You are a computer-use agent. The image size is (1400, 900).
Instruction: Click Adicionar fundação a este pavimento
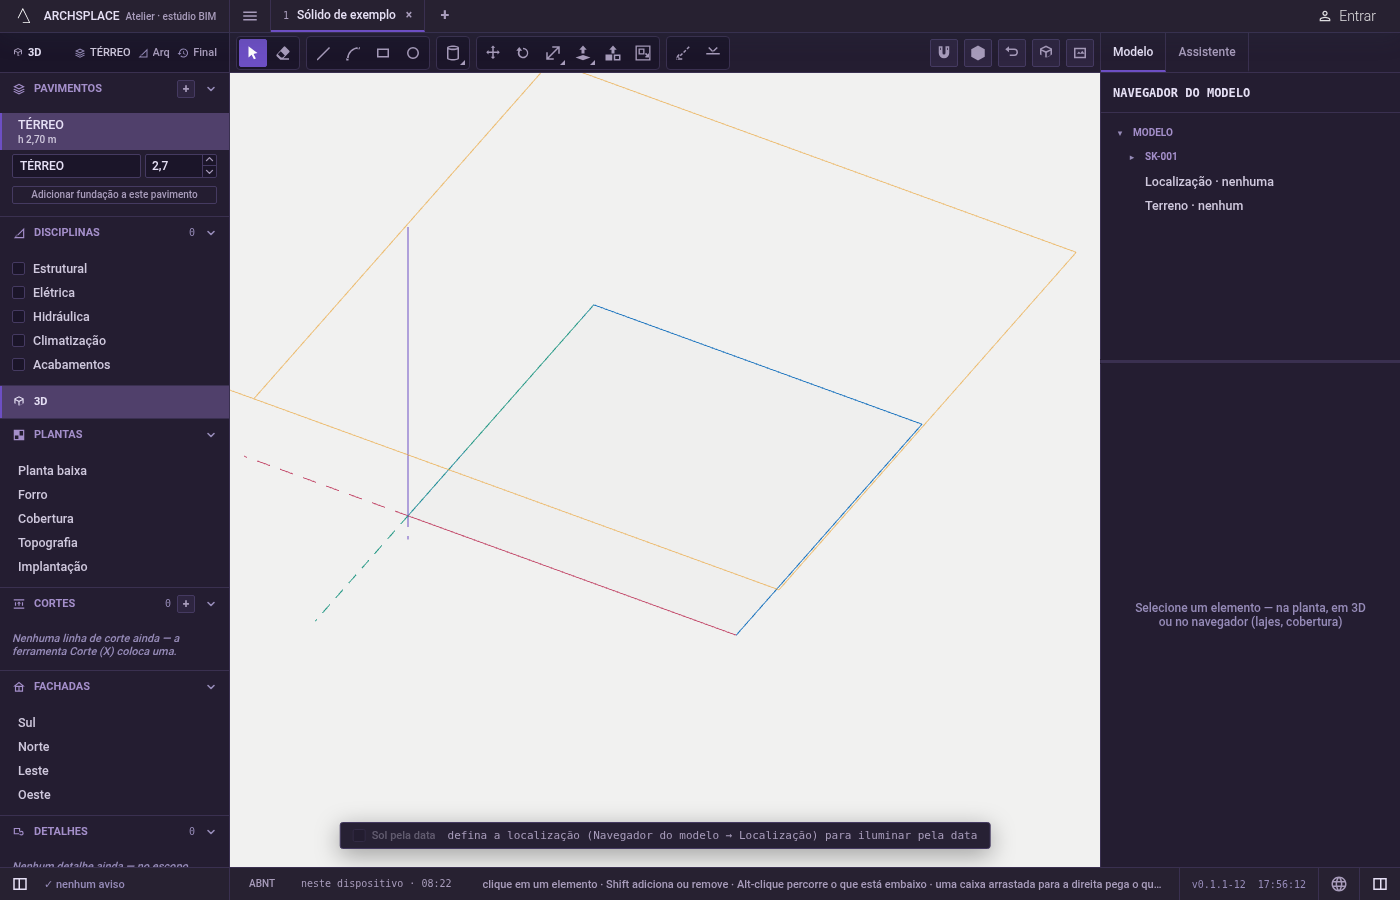114,195
